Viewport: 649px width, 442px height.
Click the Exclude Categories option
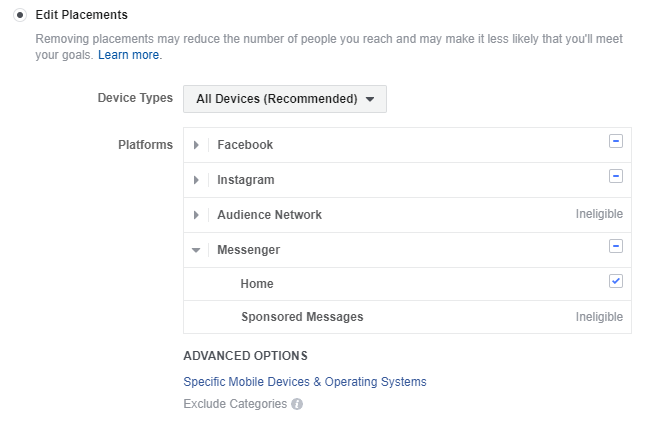tap(235, 404)
